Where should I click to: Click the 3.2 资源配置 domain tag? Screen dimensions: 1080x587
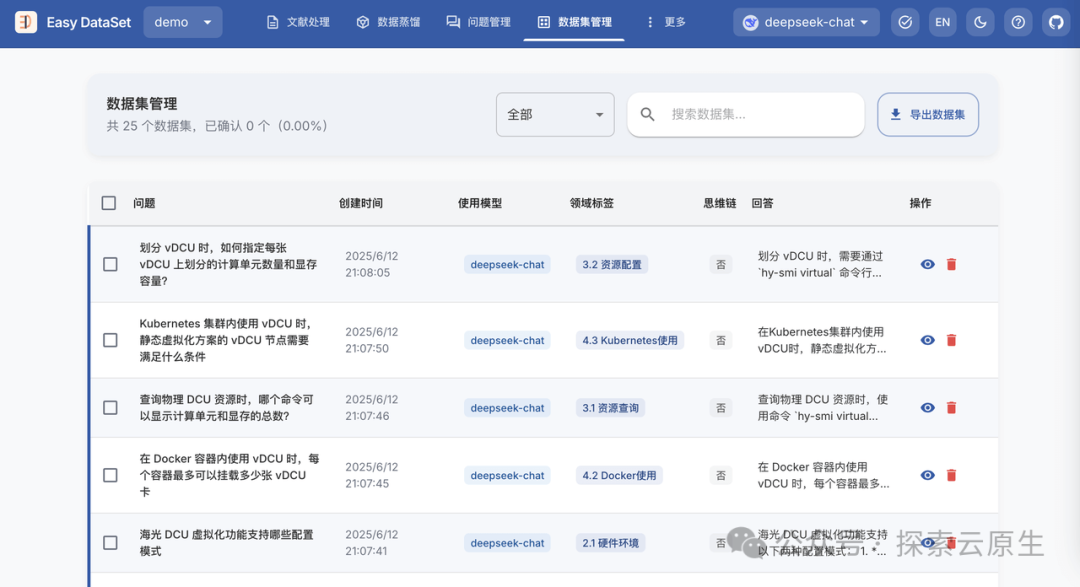[610, 264]
